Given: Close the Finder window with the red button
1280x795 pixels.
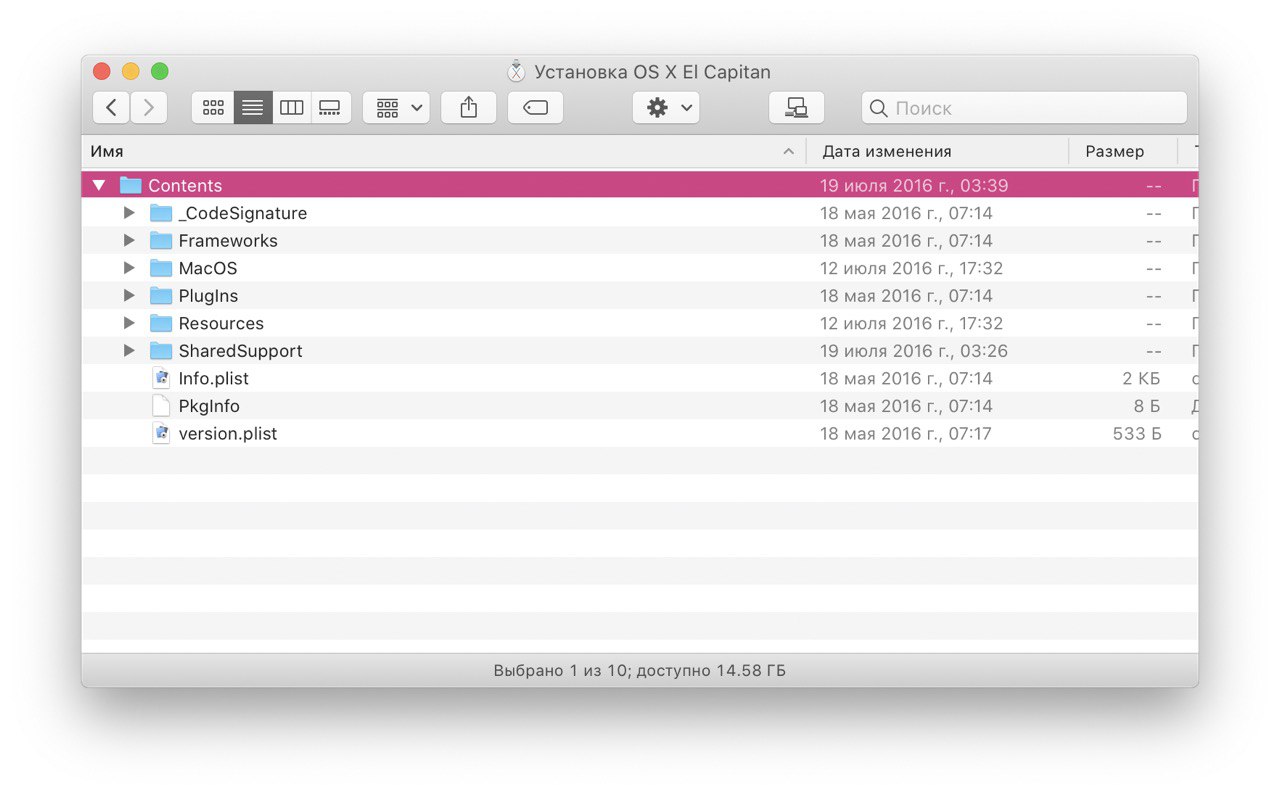Looking at the screenshot, I should pyautogui.click(x=102, y=71).
